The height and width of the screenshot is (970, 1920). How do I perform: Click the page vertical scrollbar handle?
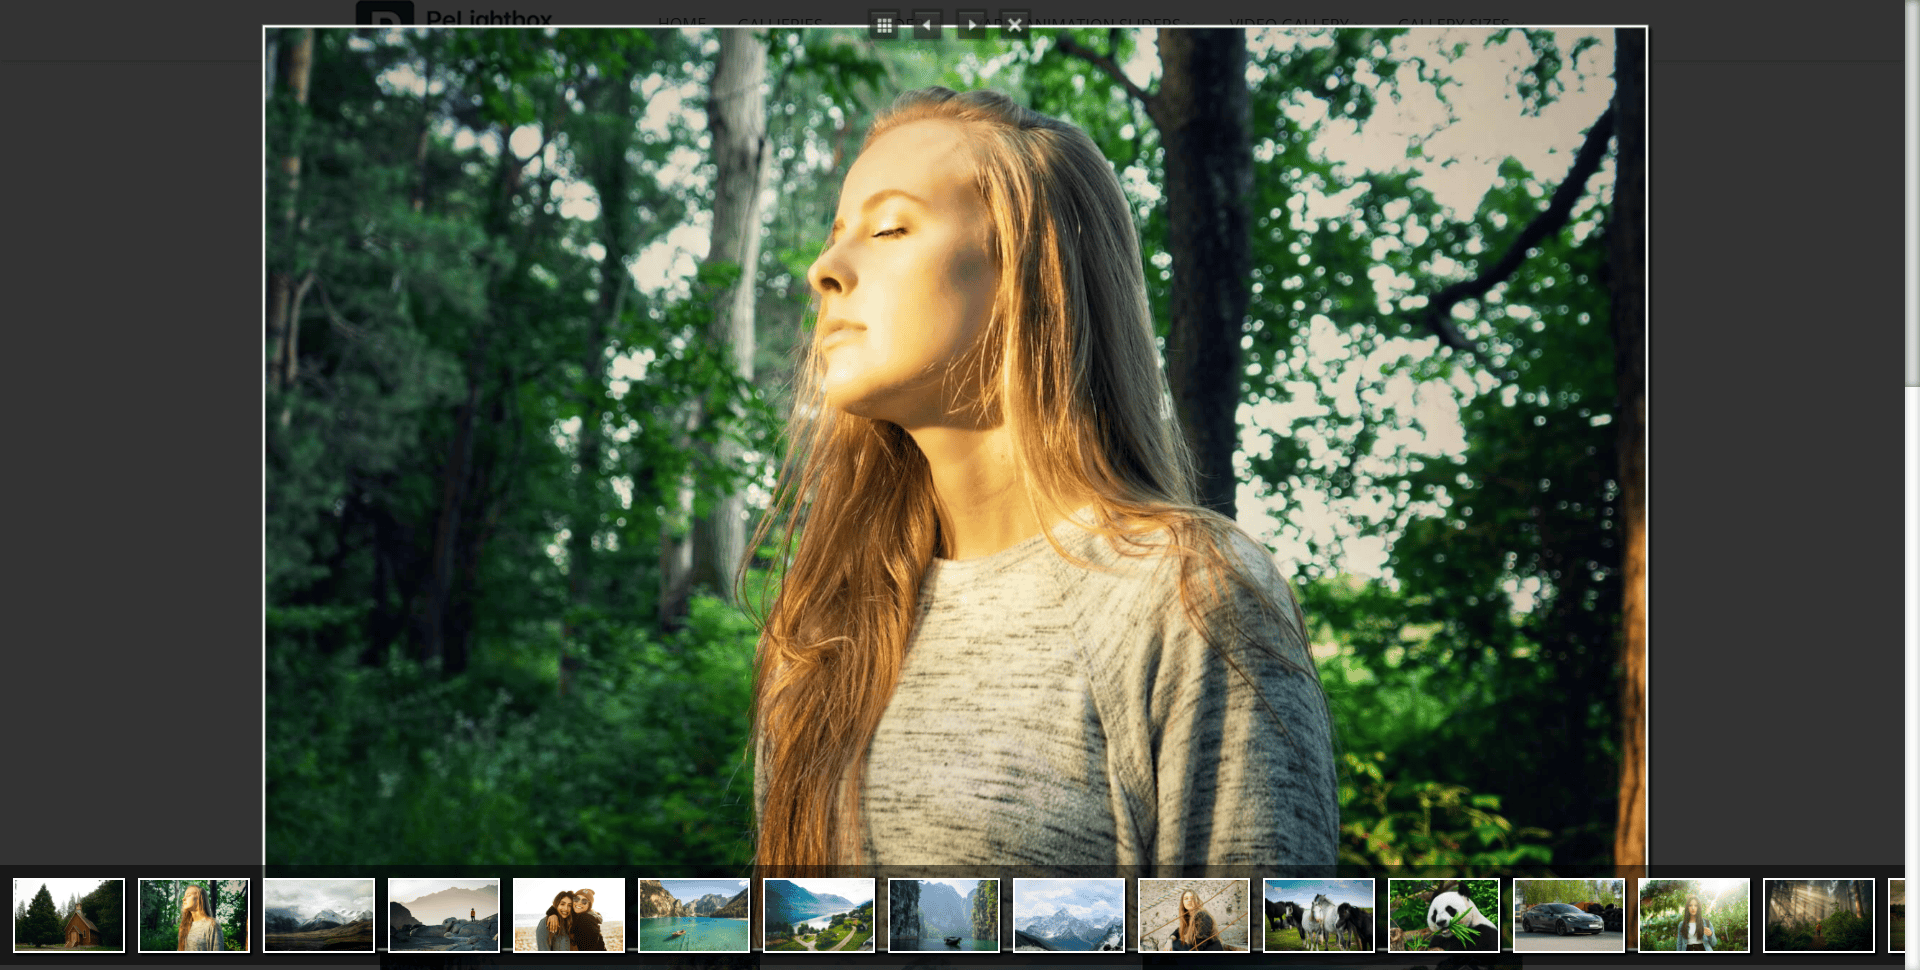click(x=1911, y=192)
